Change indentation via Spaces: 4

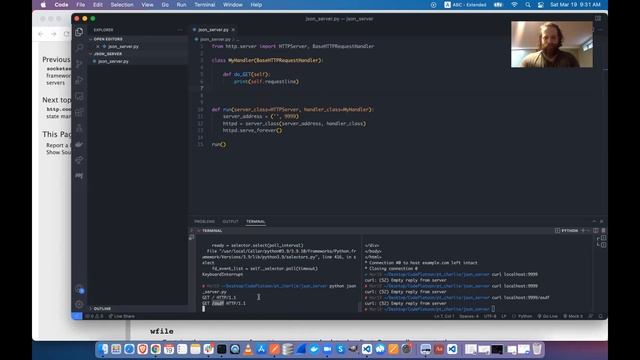pos(469,316)
